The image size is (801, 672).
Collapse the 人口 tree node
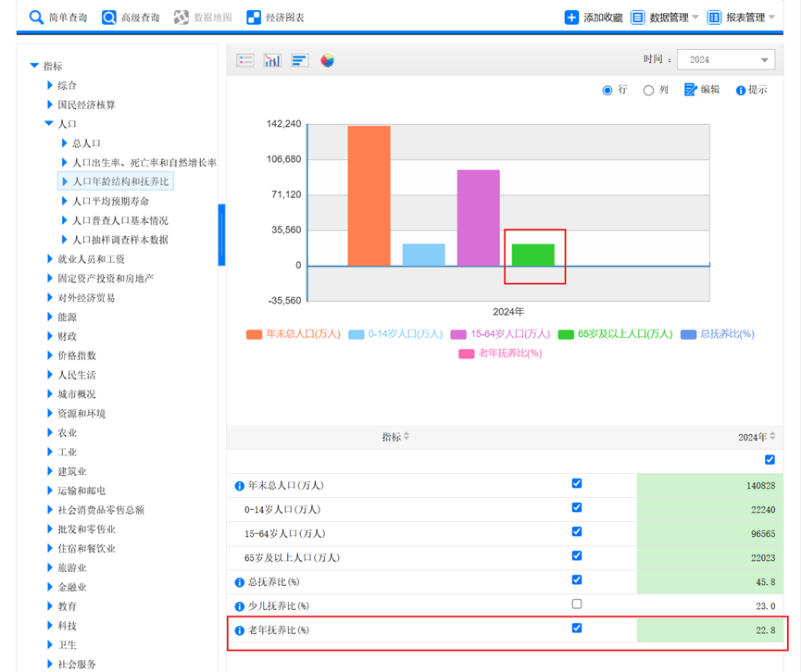click(x=49, y=124)
